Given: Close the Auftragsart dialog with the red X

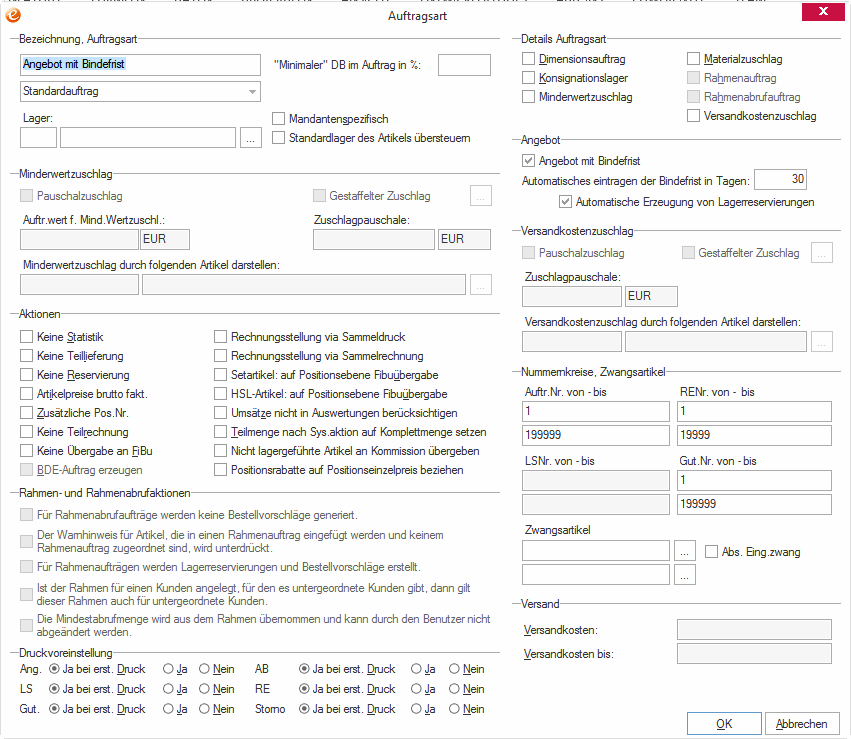Looking at the screenshot, I should 823,11.
